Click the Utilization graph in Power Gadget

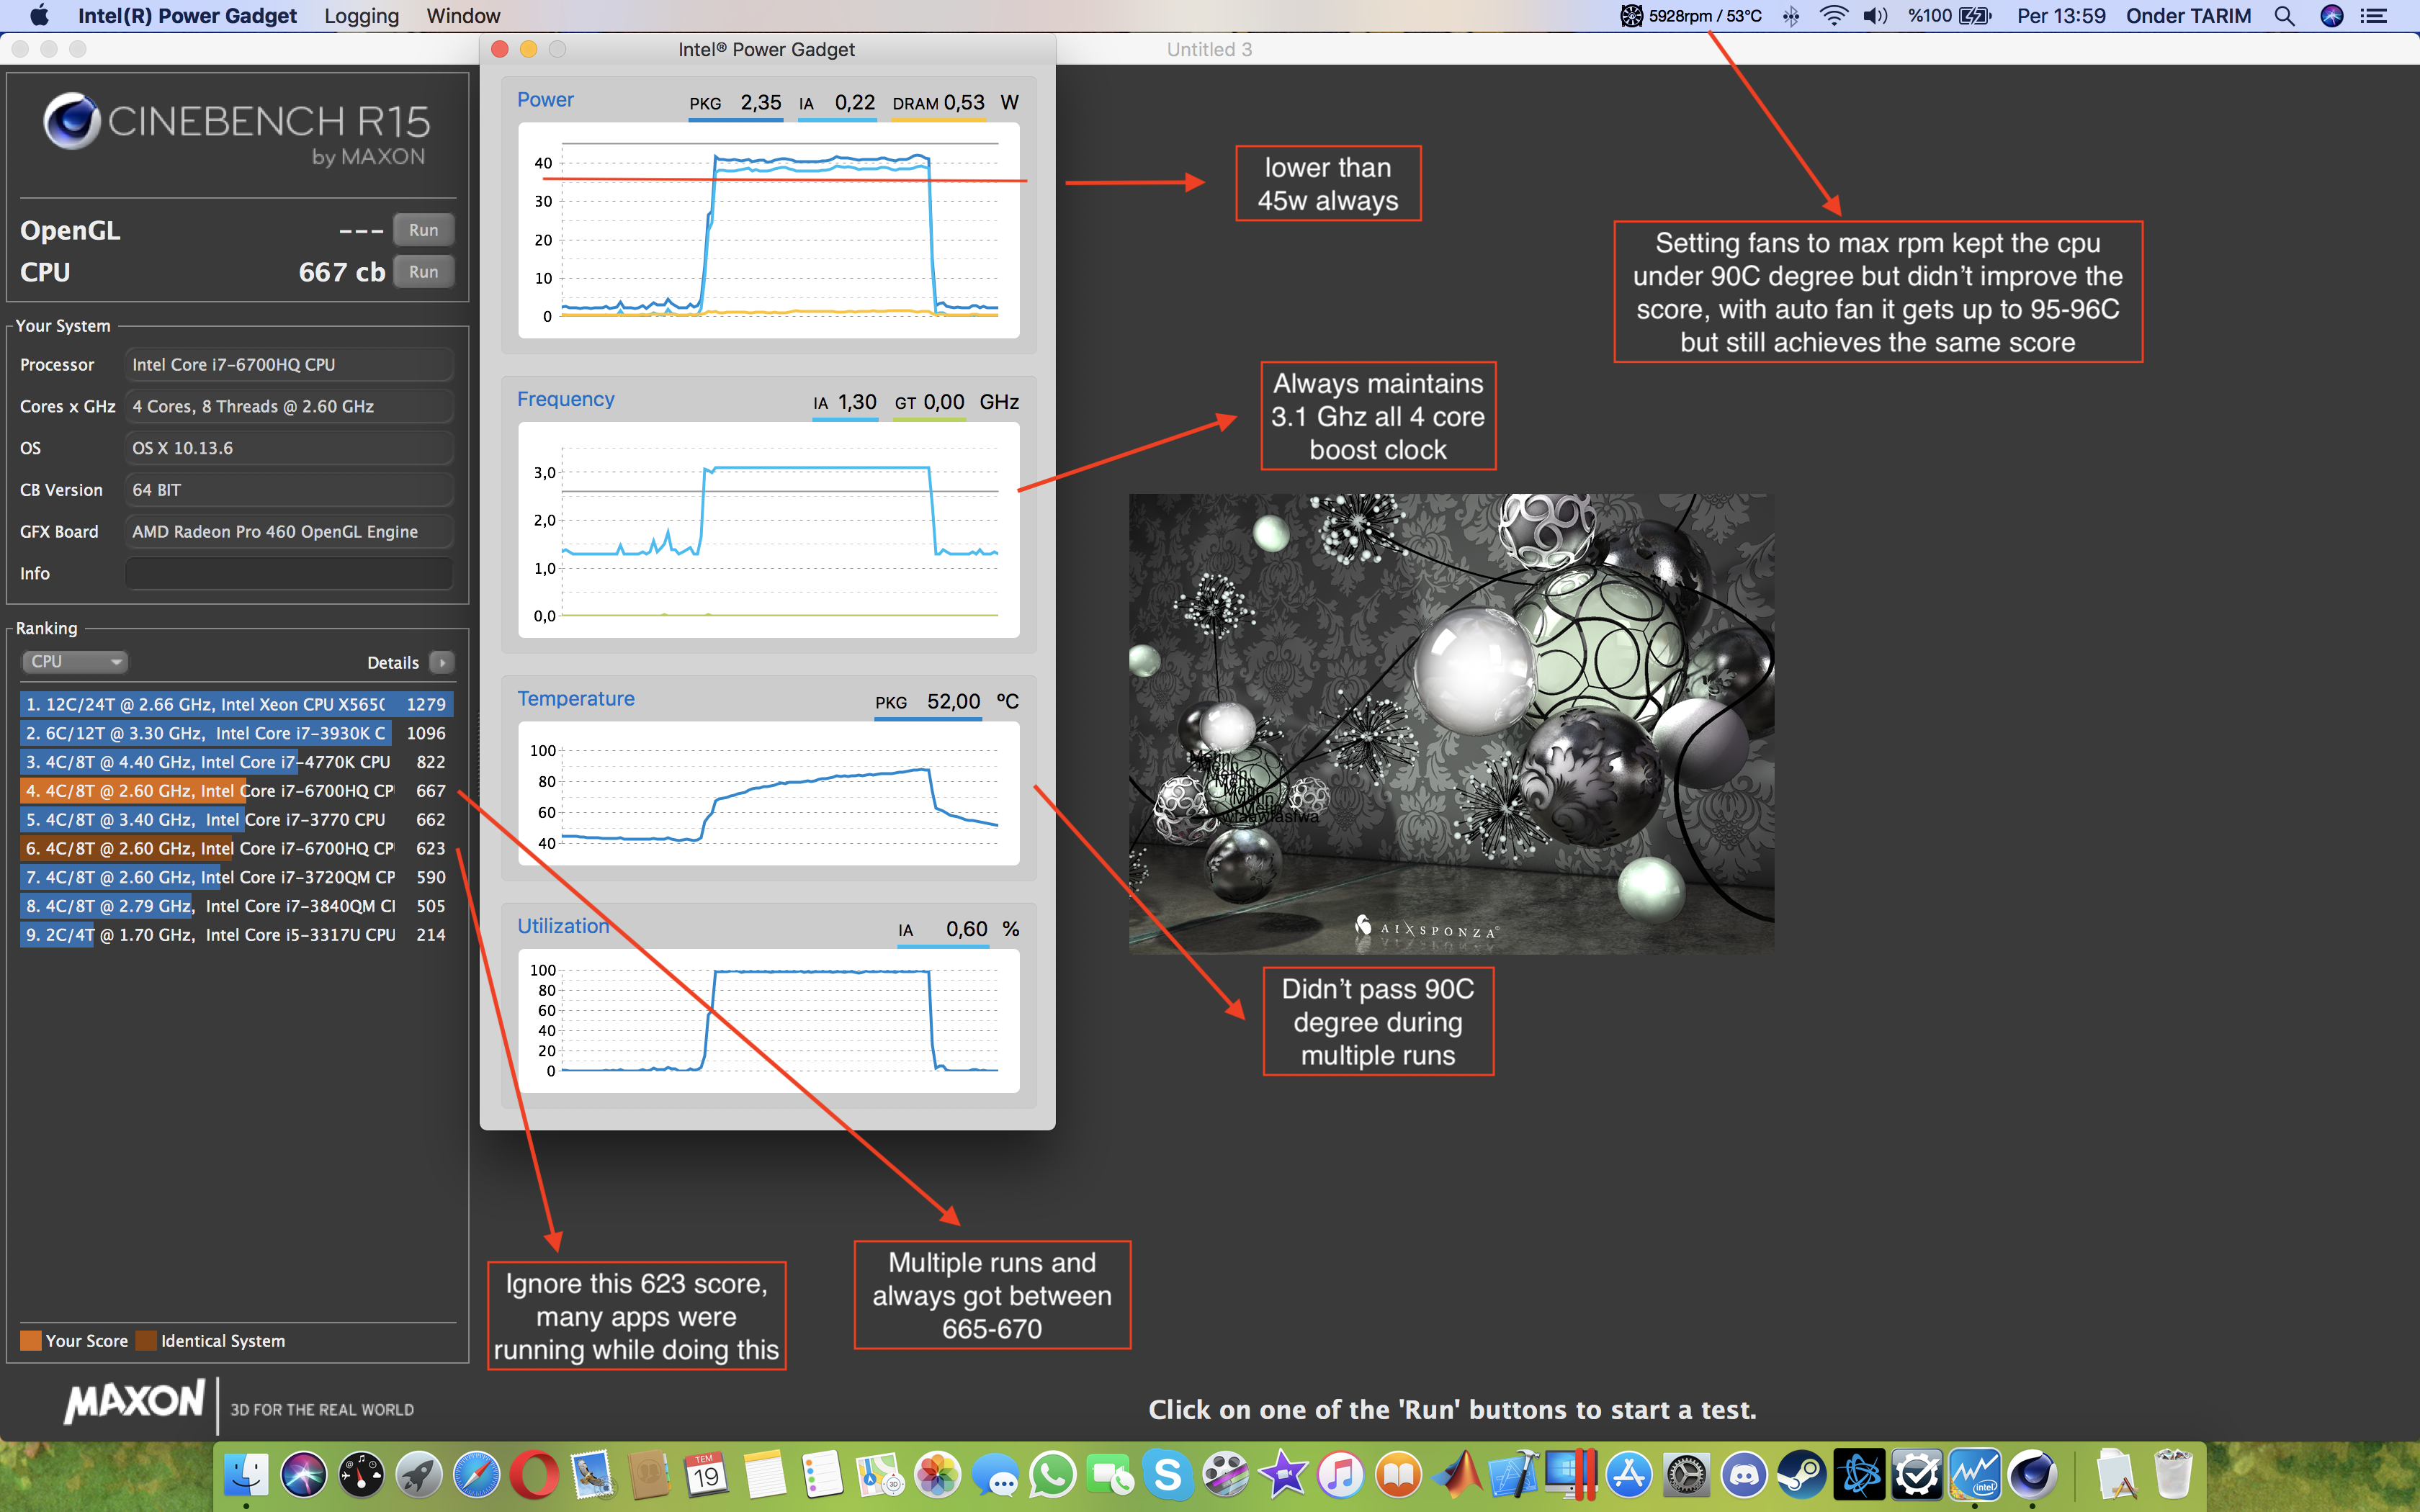coord(768,1021)
